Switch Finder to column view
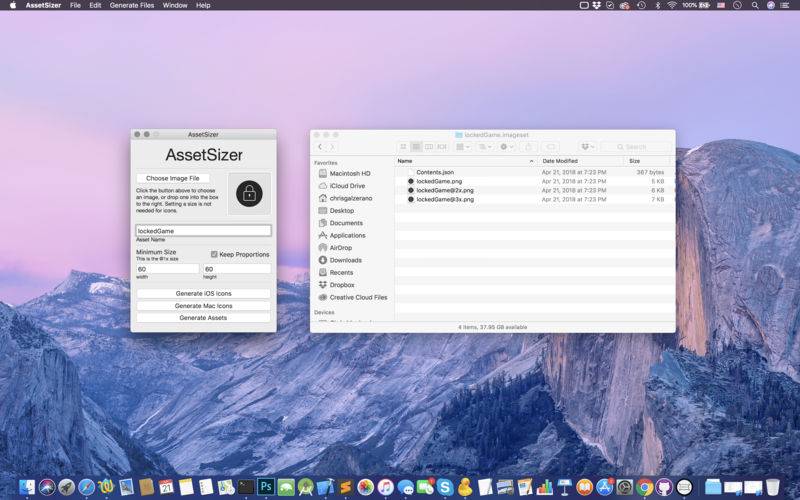 pos(429,147)
